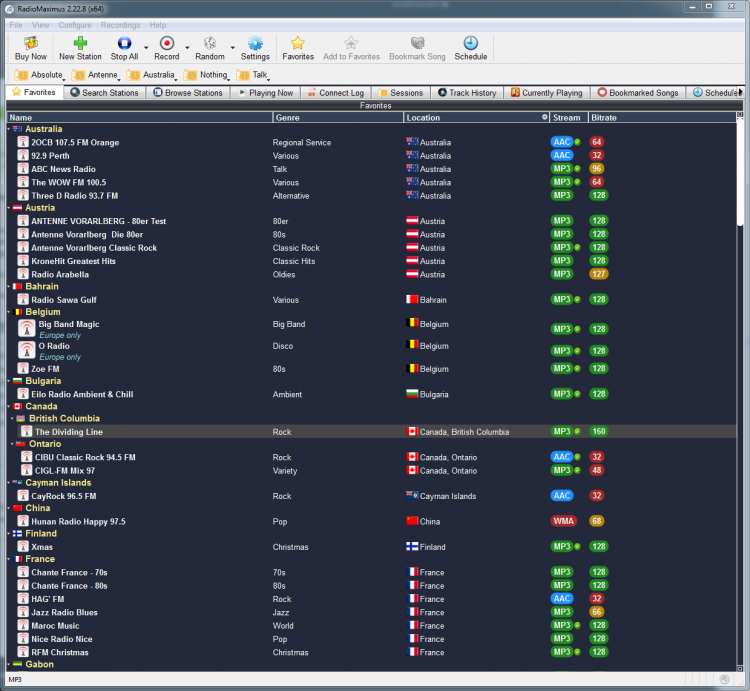Open the Stop All dropdown arrow
Image resolution: width=750 pixels, height=691 pixels.
[x=146, y=48]
